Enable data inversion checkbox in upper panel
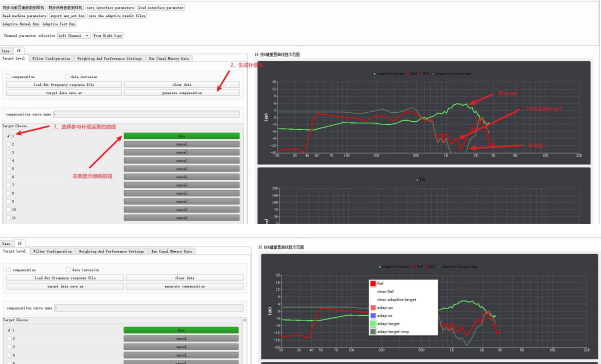This screenshot has height=364, width=601. click(x=67, y=77)
